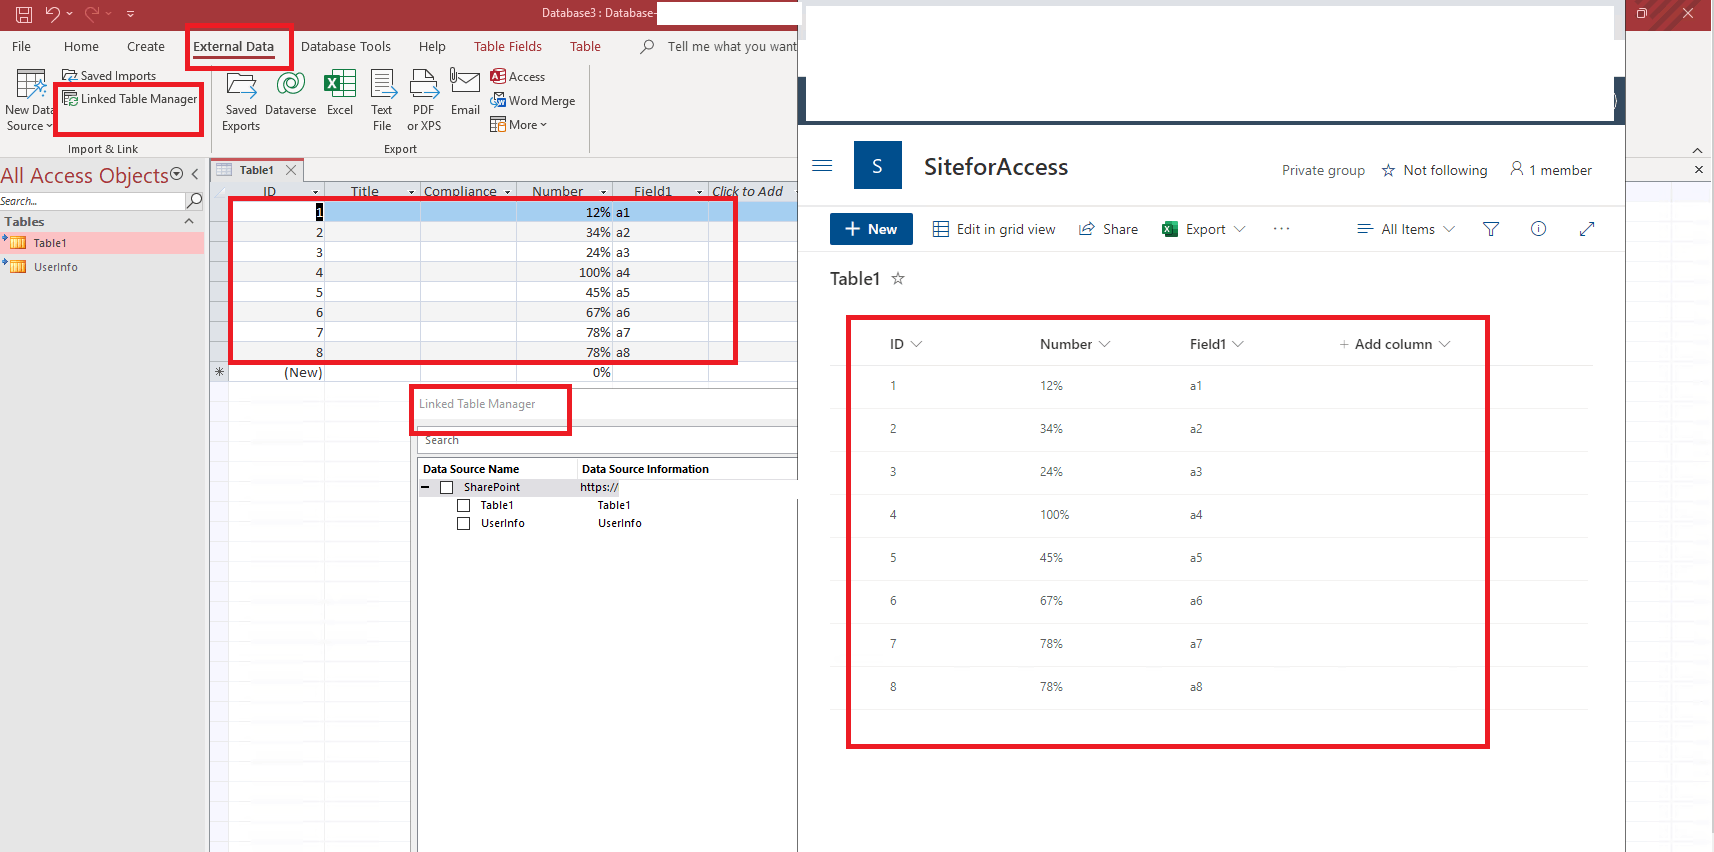Click Add column in the SharePoint list
The height and width of the screenshot is (852, 1714).
tap(1395, 344)
